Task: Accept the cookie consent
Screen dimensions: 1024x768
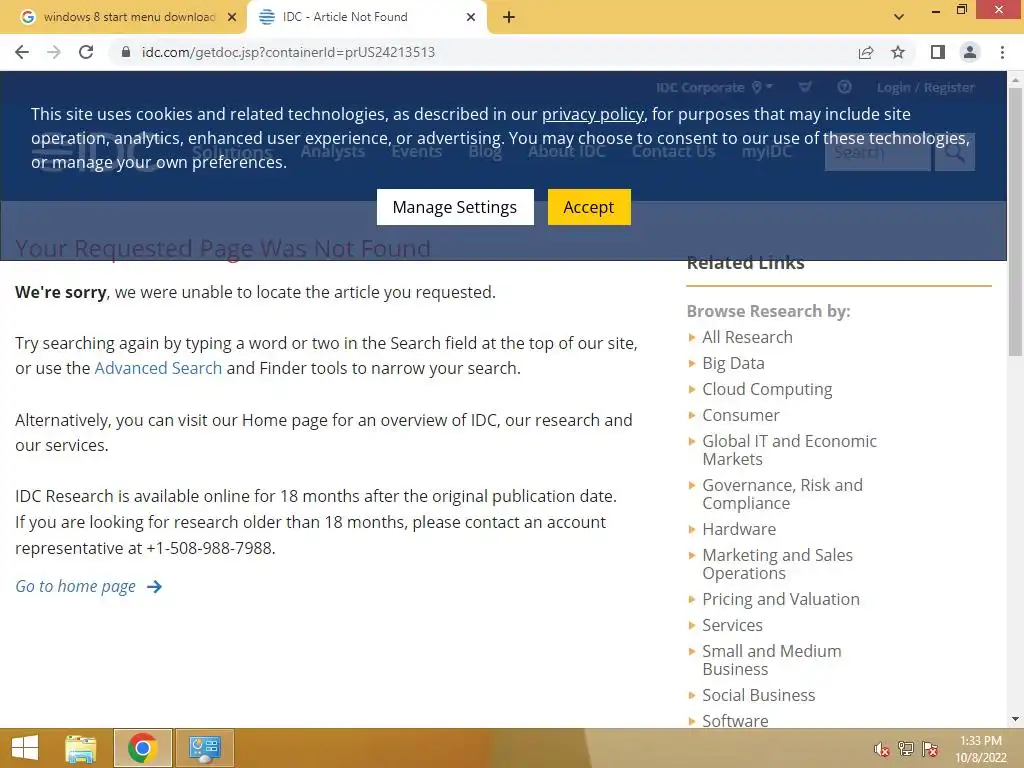Action: (x=589, y=207)
